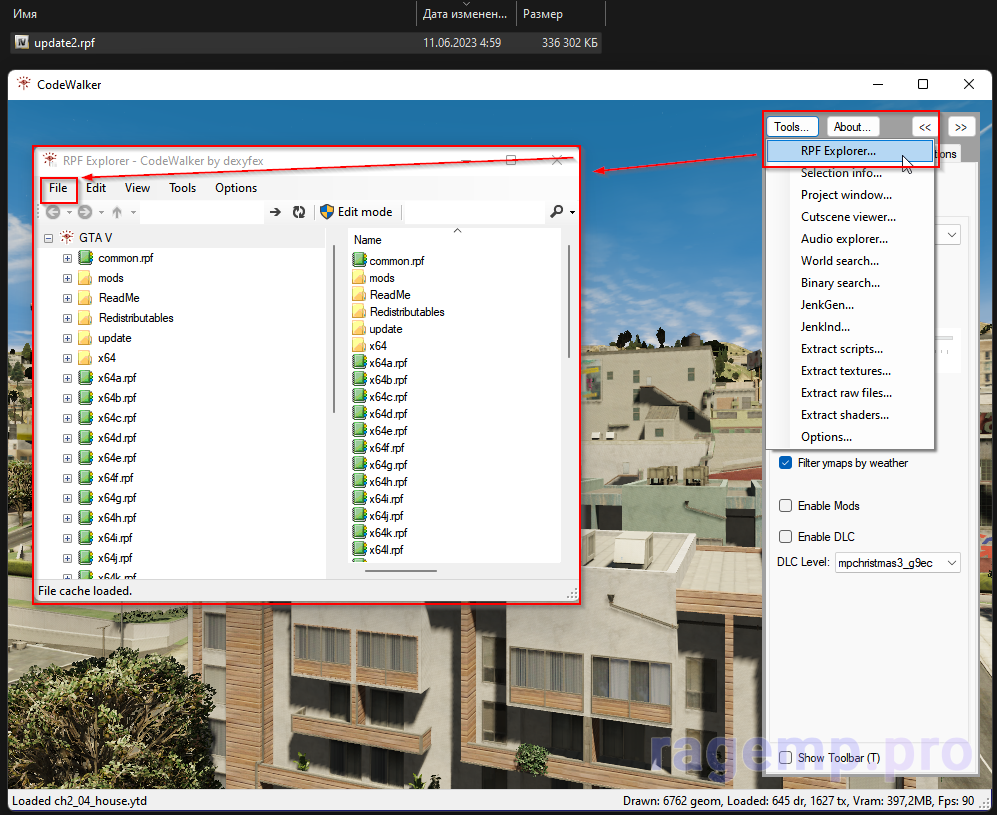Collapse the GTA V root tree node
Screen dimensions: 997x815
pos(48,238)
